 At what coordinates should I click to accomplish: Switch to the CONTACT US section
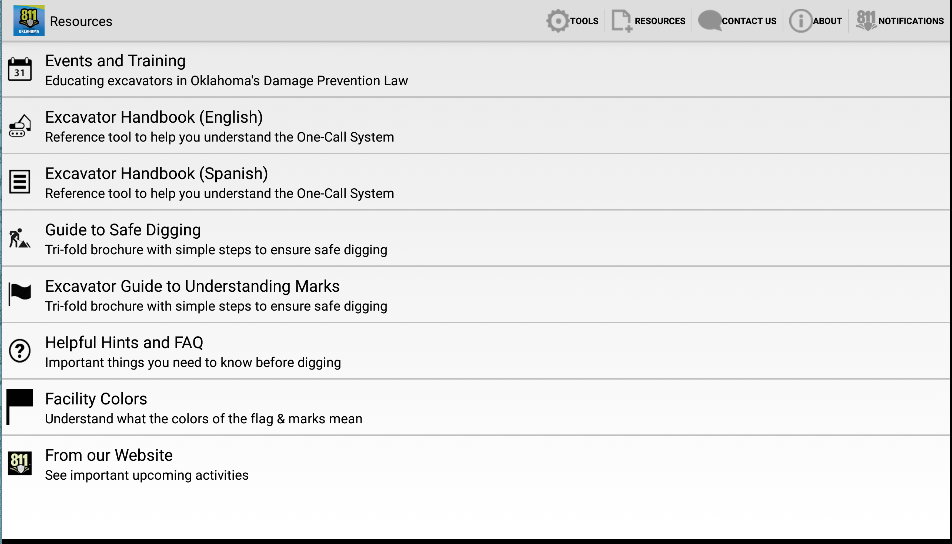click(748, 21)
